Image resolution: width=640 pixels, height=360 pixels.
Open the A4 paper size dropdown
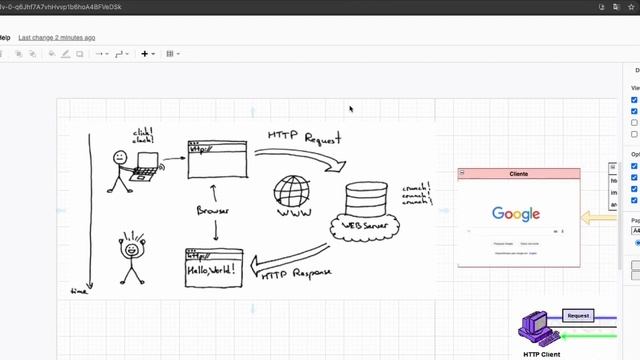click(636, 231)
